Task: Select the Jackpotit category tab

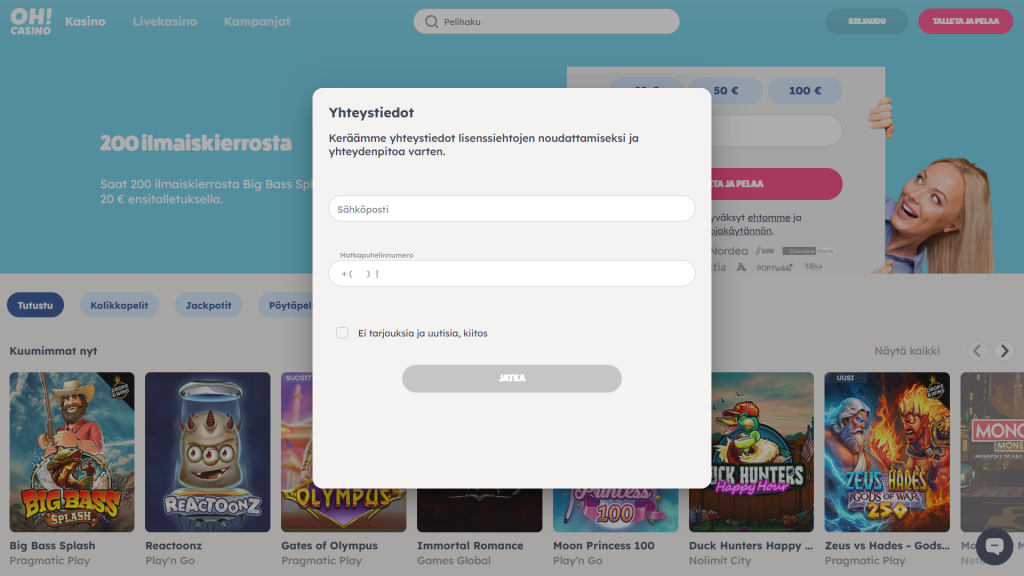Action: pos(208,305)
